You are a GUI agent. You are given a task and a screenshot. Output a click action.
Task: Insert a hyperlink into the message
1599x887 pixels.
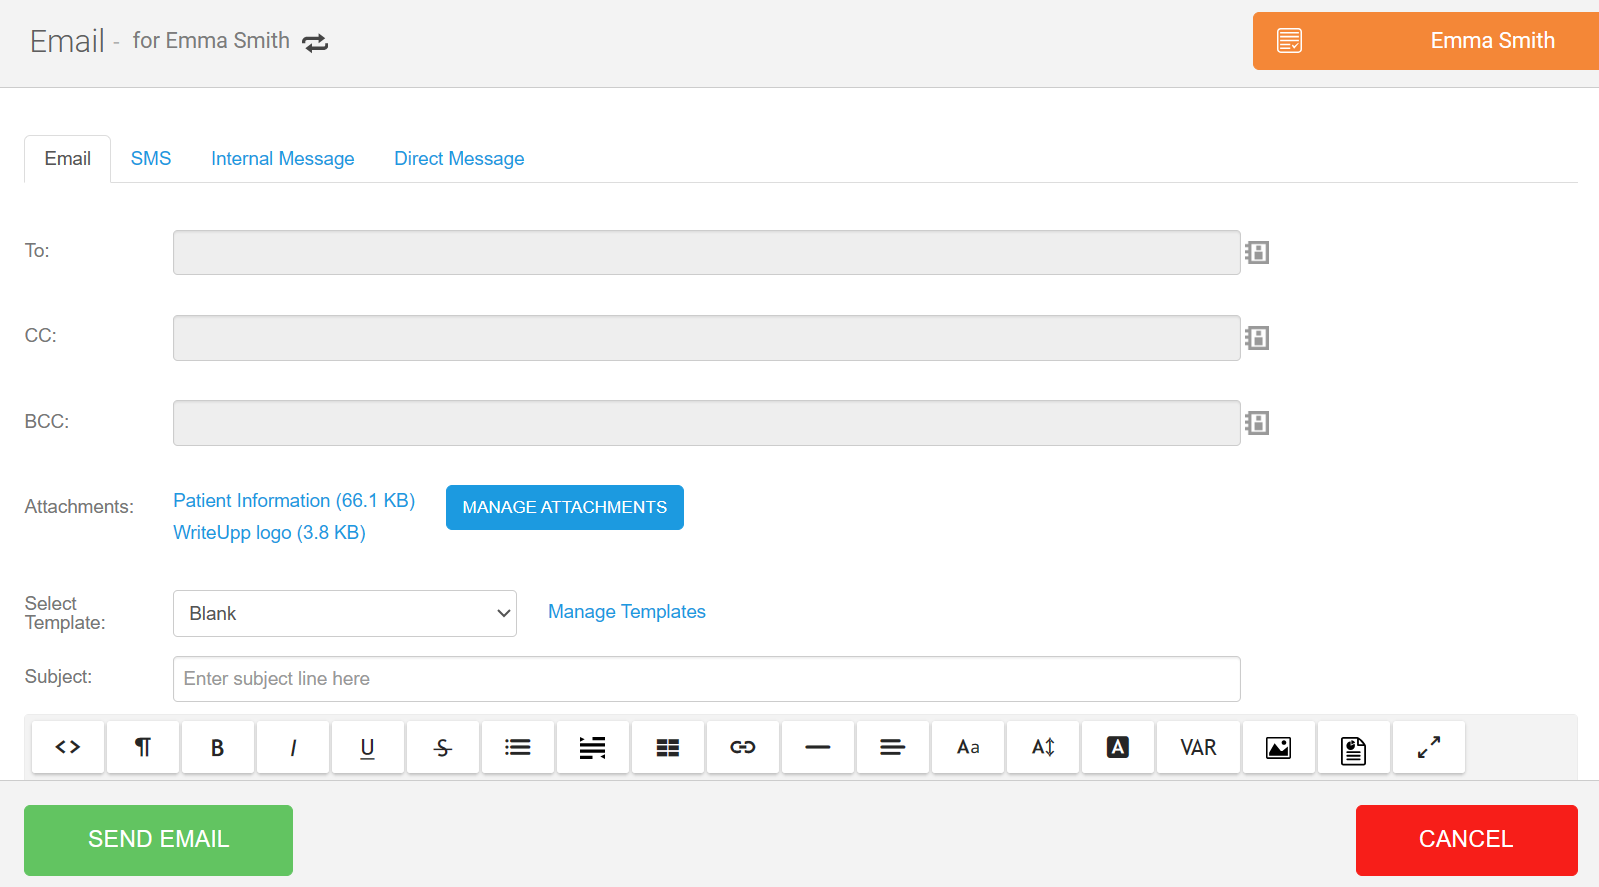tap(743, 747)
